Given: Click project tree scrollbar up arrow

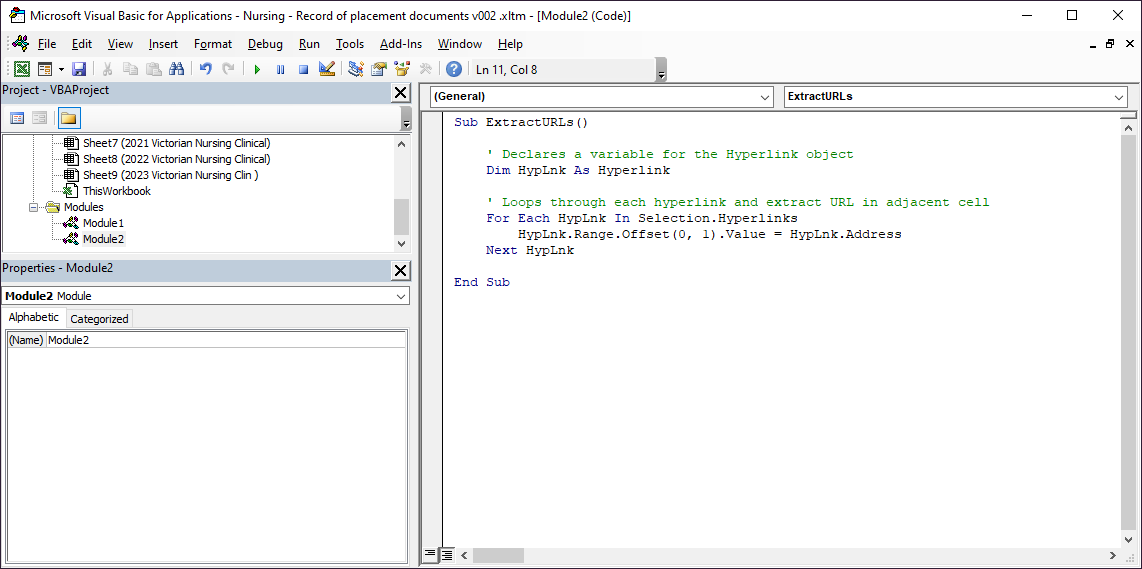Looking at the screenshot, I should click(x=402, y=144).
